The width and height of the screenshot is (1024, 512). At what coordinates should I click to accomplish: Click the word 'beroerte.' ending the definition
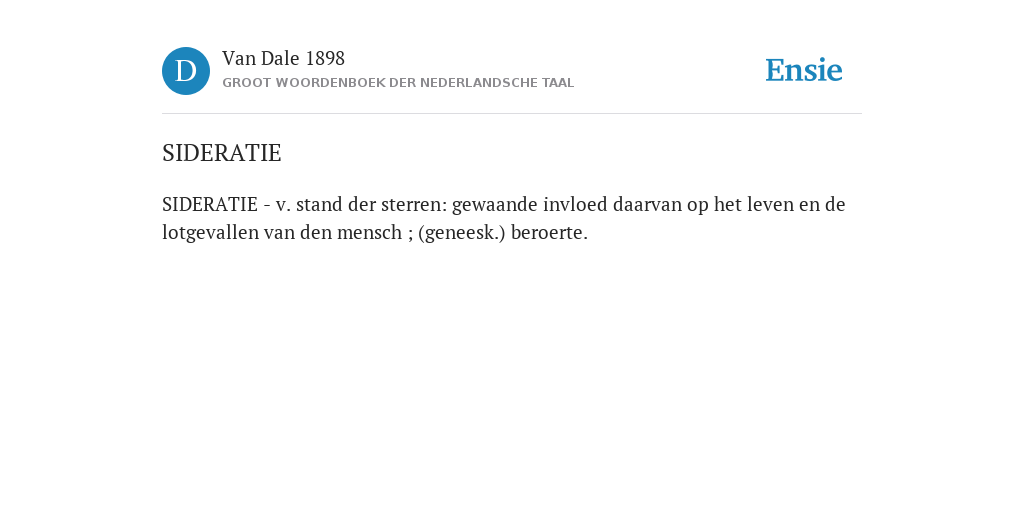[x=549, y=232]
